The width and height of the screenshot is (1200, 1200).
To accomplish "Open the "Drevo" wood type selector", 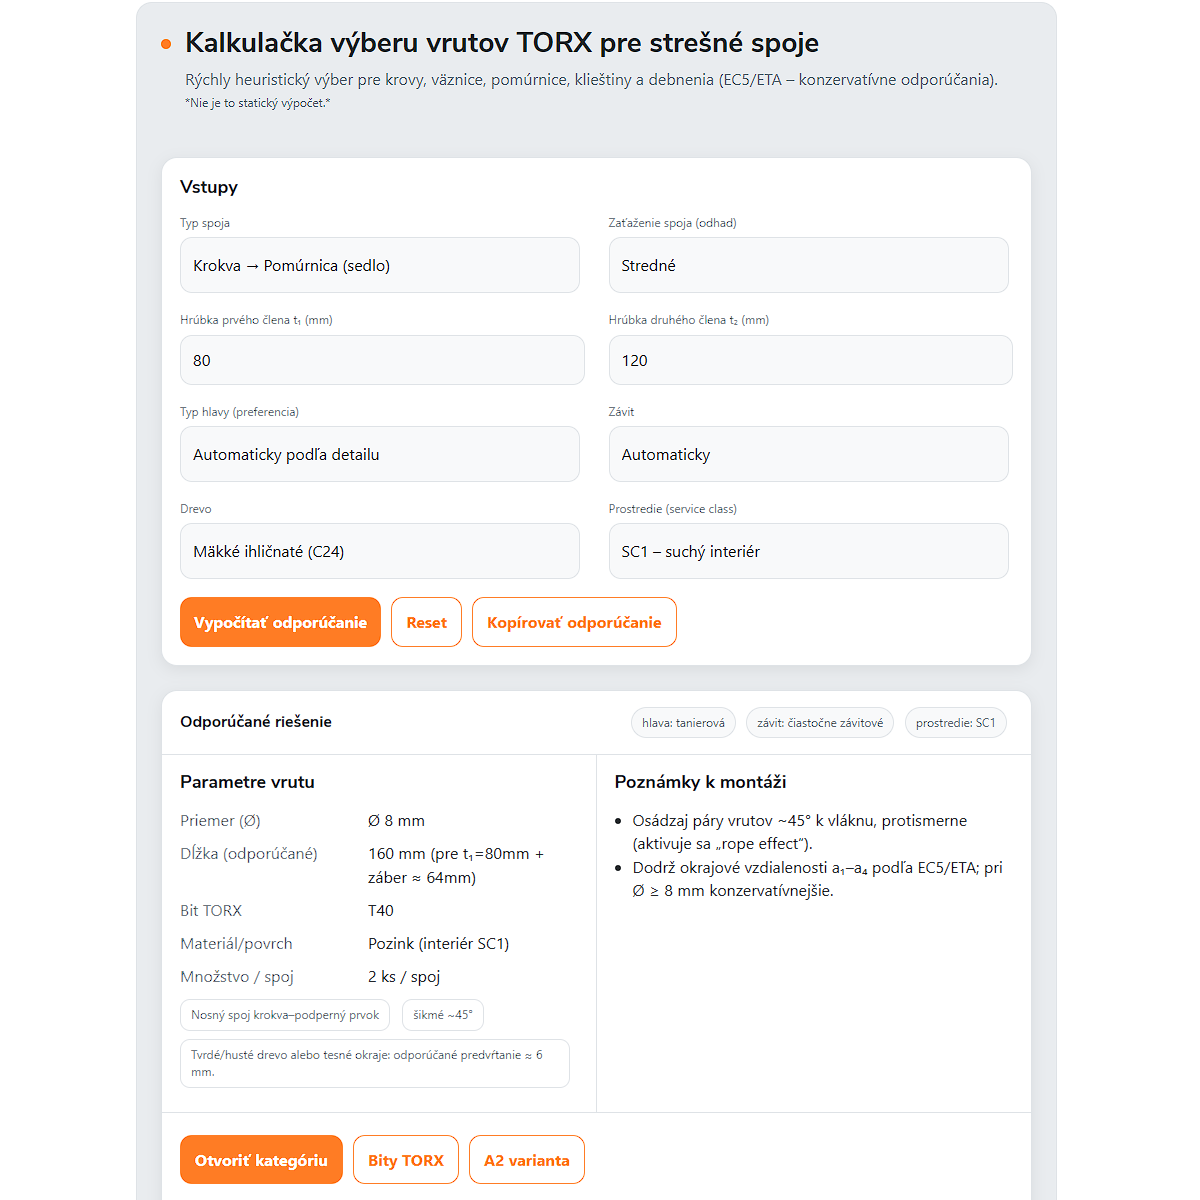I will pos(380,551).
